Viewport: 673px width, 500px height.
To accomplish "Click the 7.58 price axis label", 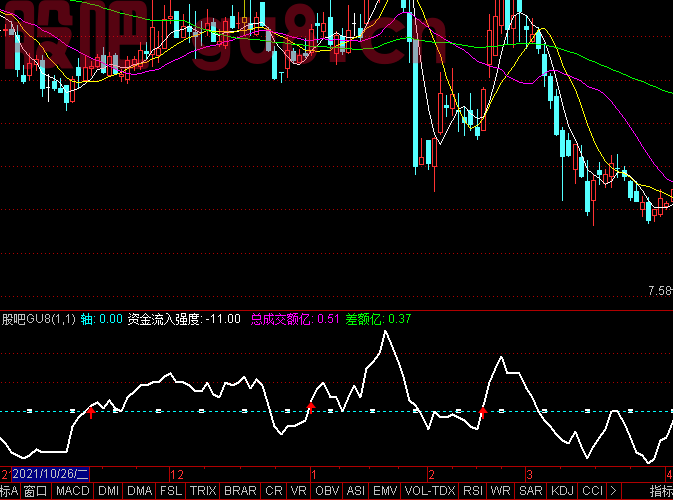I will coord(660,291).
